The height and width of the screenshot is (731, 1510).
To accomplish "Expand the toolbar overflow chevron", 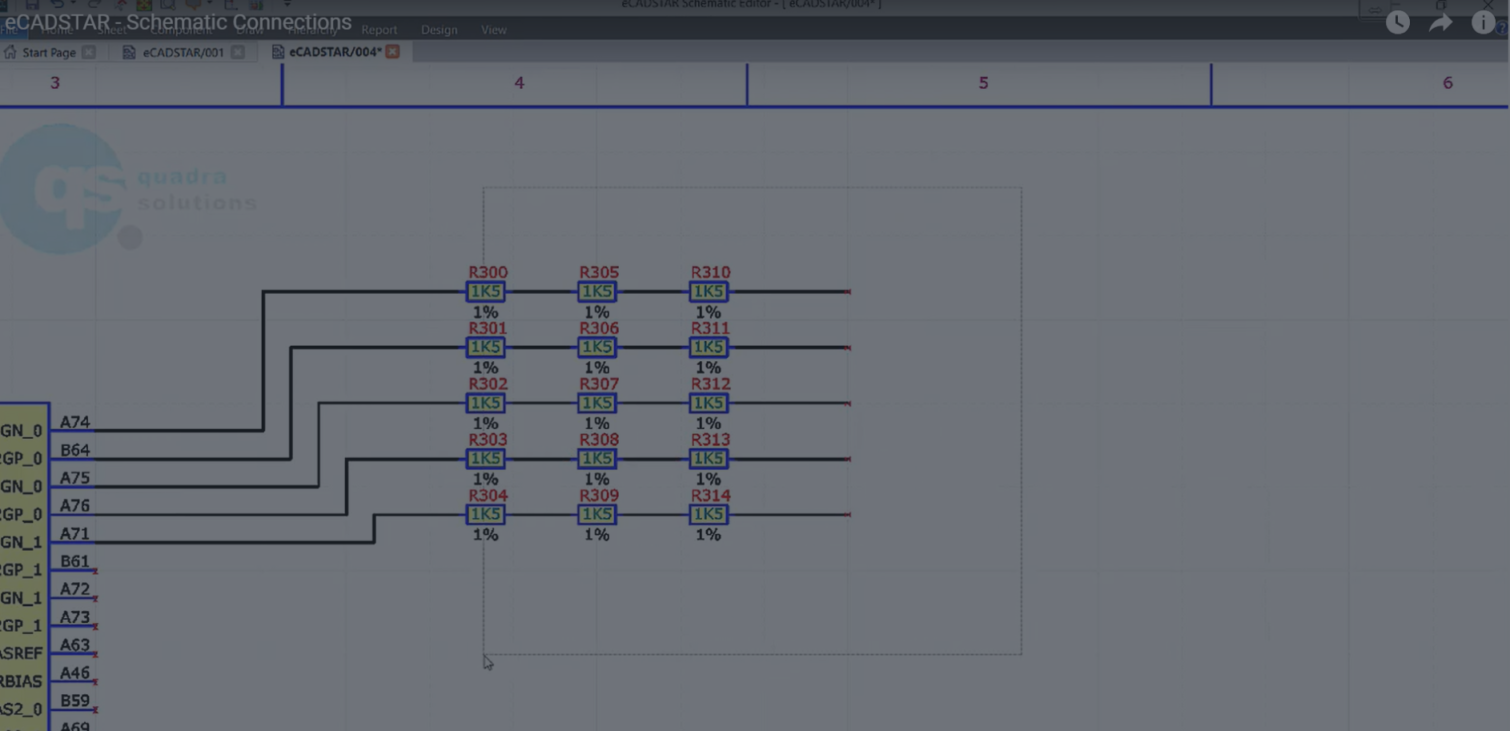I will 288,4.
